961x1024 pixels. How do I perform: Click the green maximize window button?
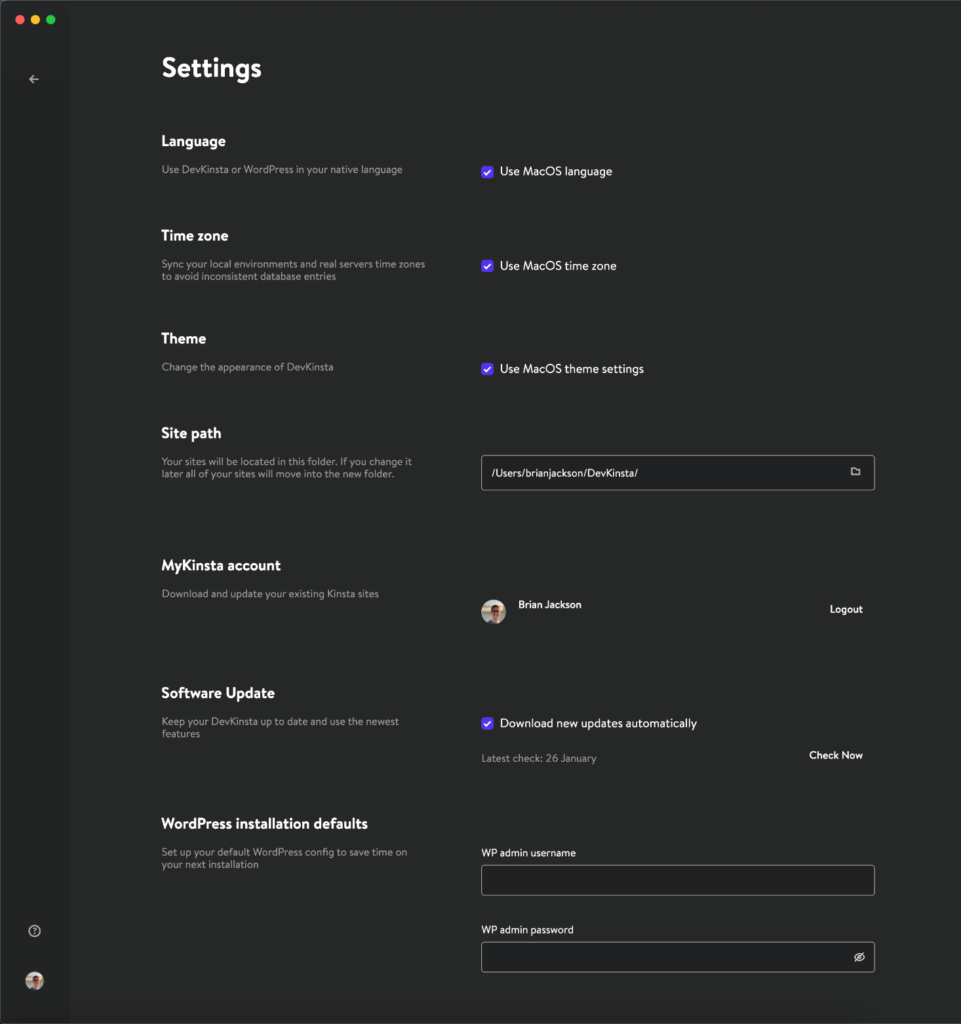click(x=51, y=20)
